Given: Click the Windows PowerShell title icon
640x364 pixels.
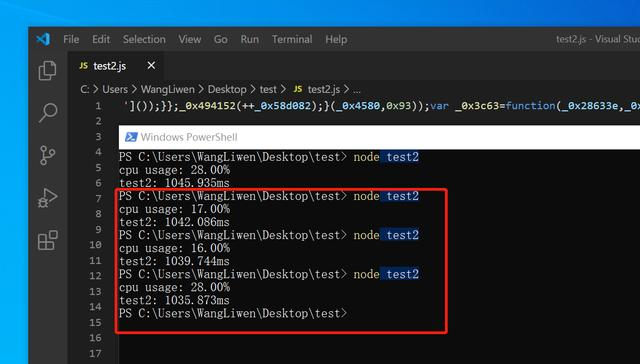Looking at the screenshot, I should point(131,137).
